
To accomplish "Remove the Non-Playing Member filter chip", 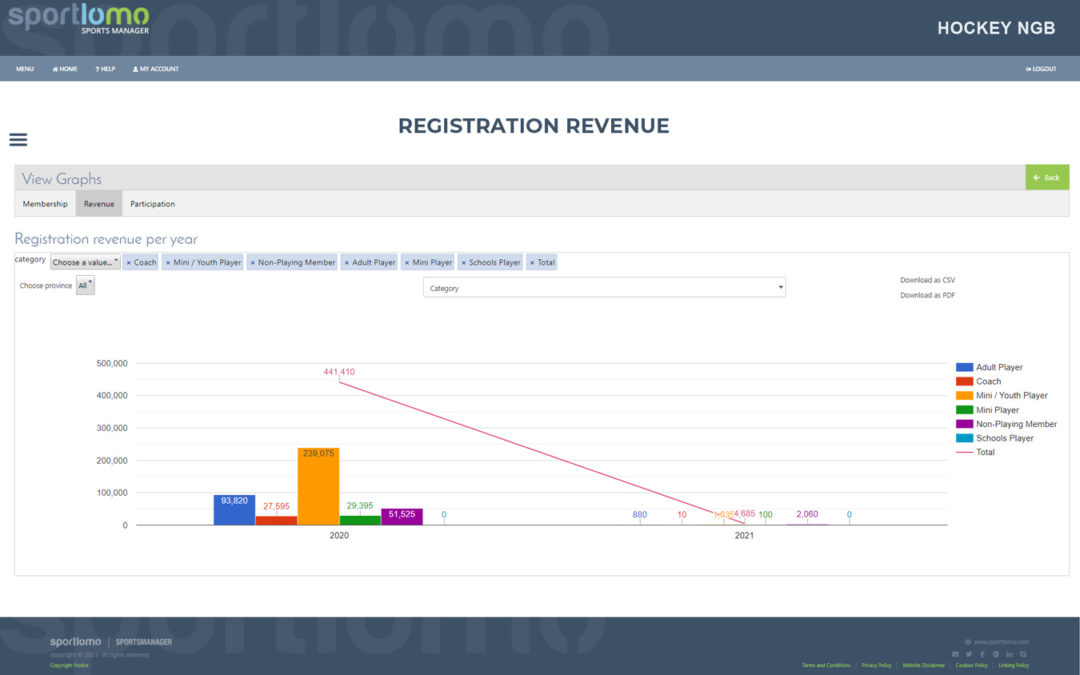I will pos(254,261).
